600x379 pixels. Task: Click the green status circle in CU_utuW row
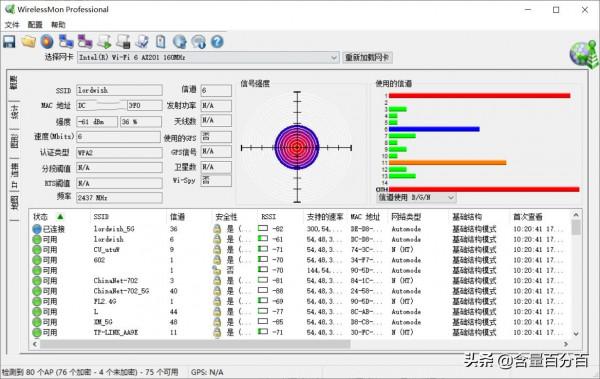[37, 250]
